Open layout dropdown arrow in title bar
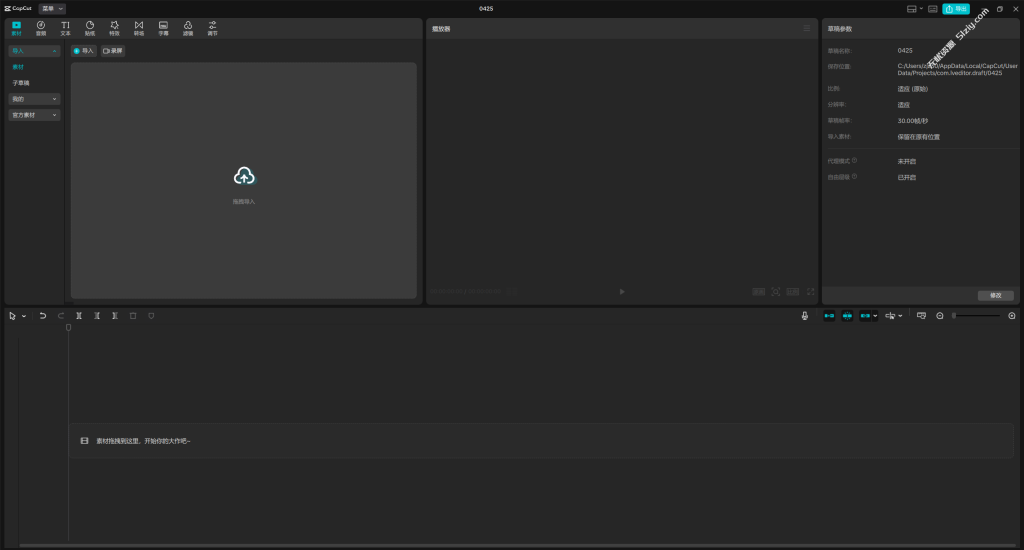The height and width of the screenshot is (550, 1024). pyautogui.click(x=921, y=9)
